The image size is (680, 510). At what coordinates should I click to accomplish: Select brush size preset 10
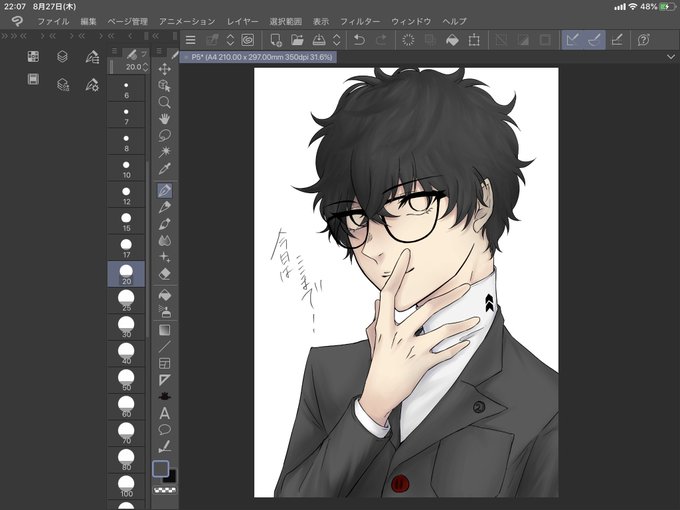coord(126,169)
